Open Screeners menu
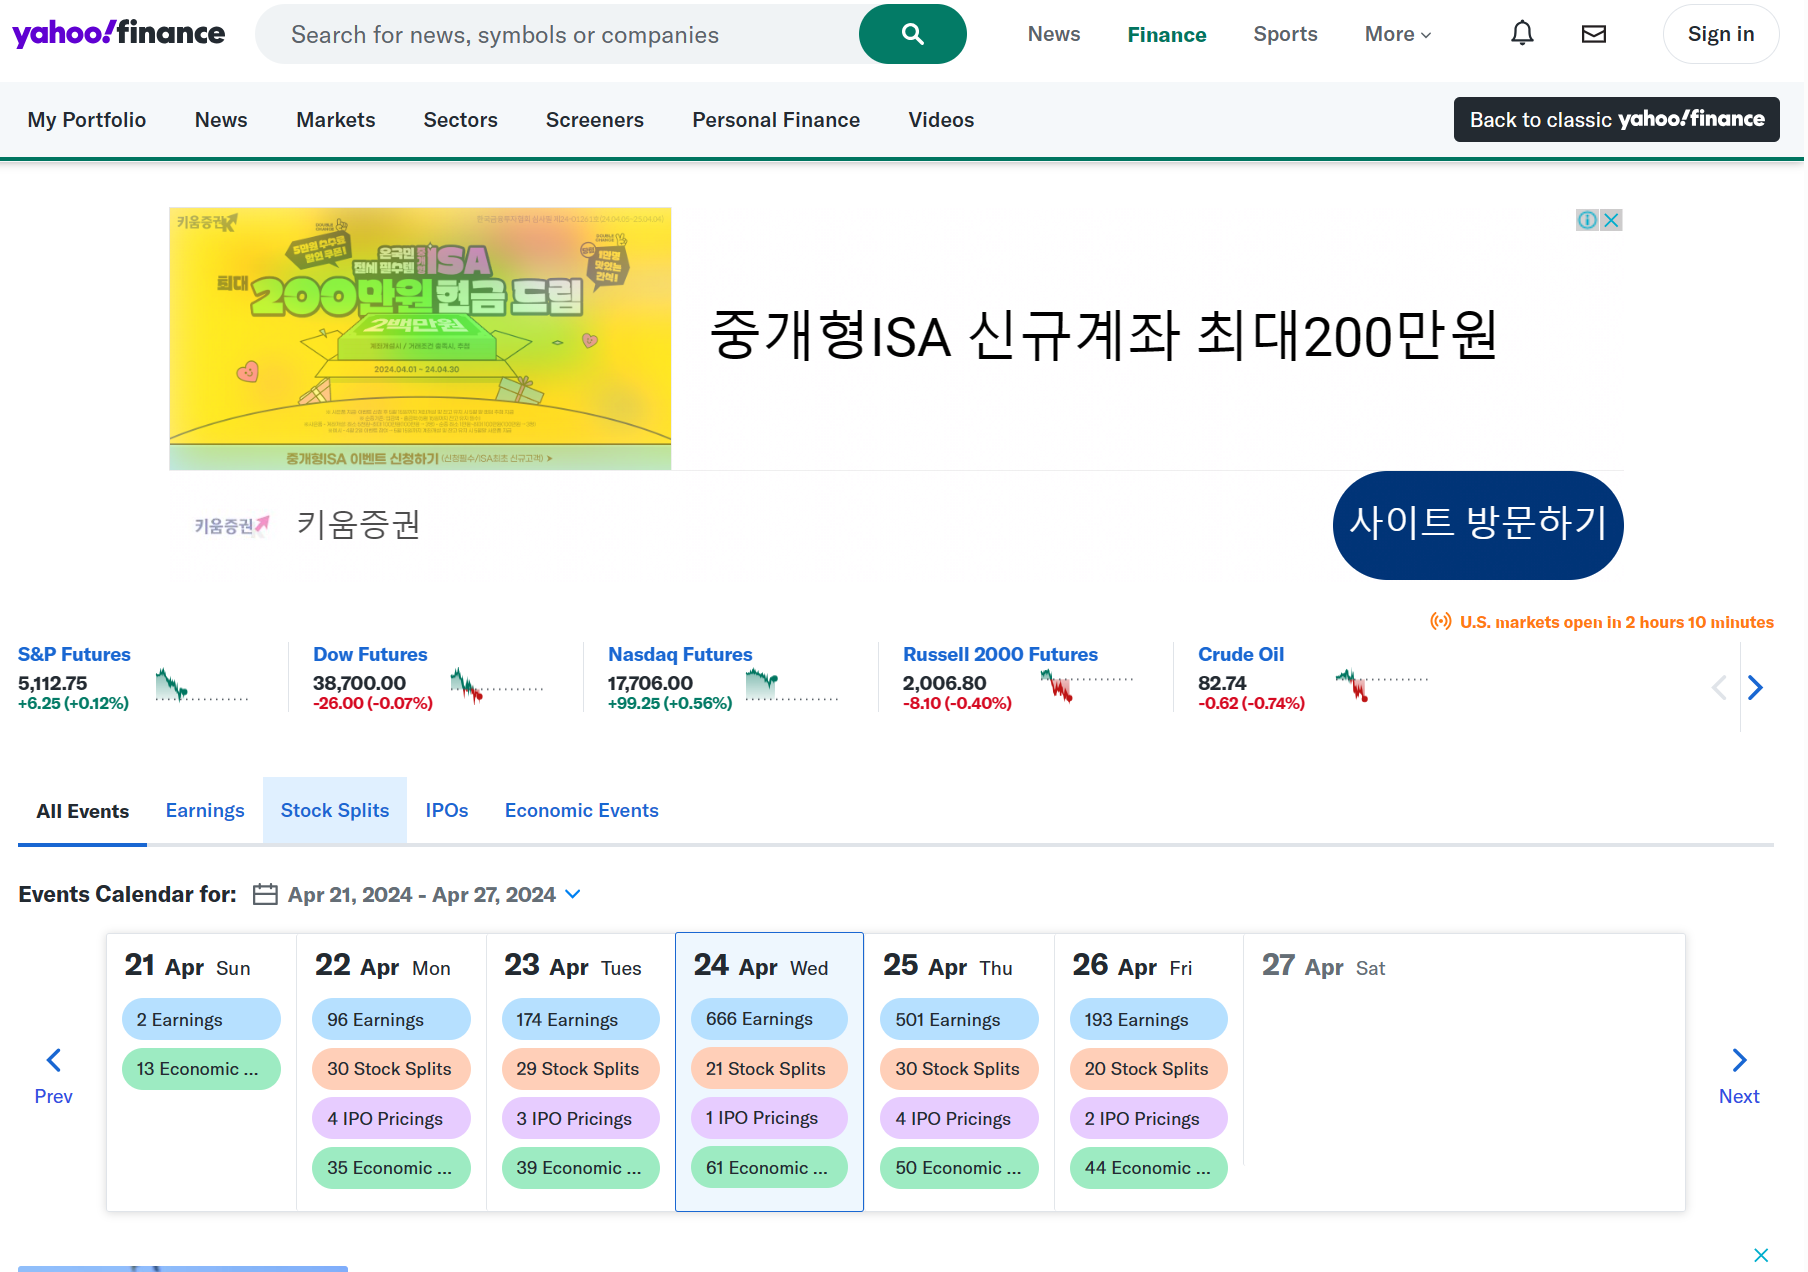The width and height of the screenshot is (1808, 1272). click(x=595, y=120)
